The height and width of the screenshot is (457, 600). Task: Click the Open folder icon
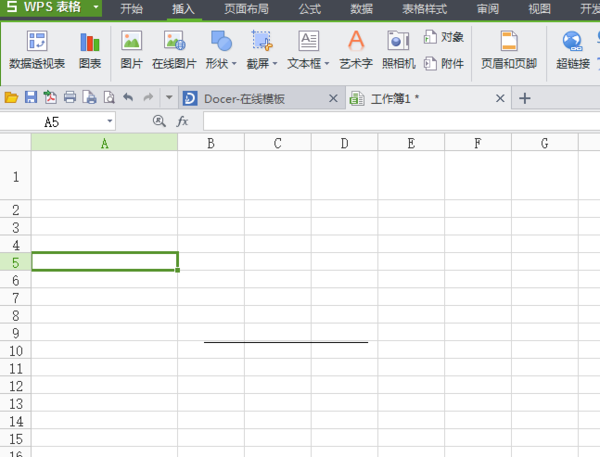point(11,98)
